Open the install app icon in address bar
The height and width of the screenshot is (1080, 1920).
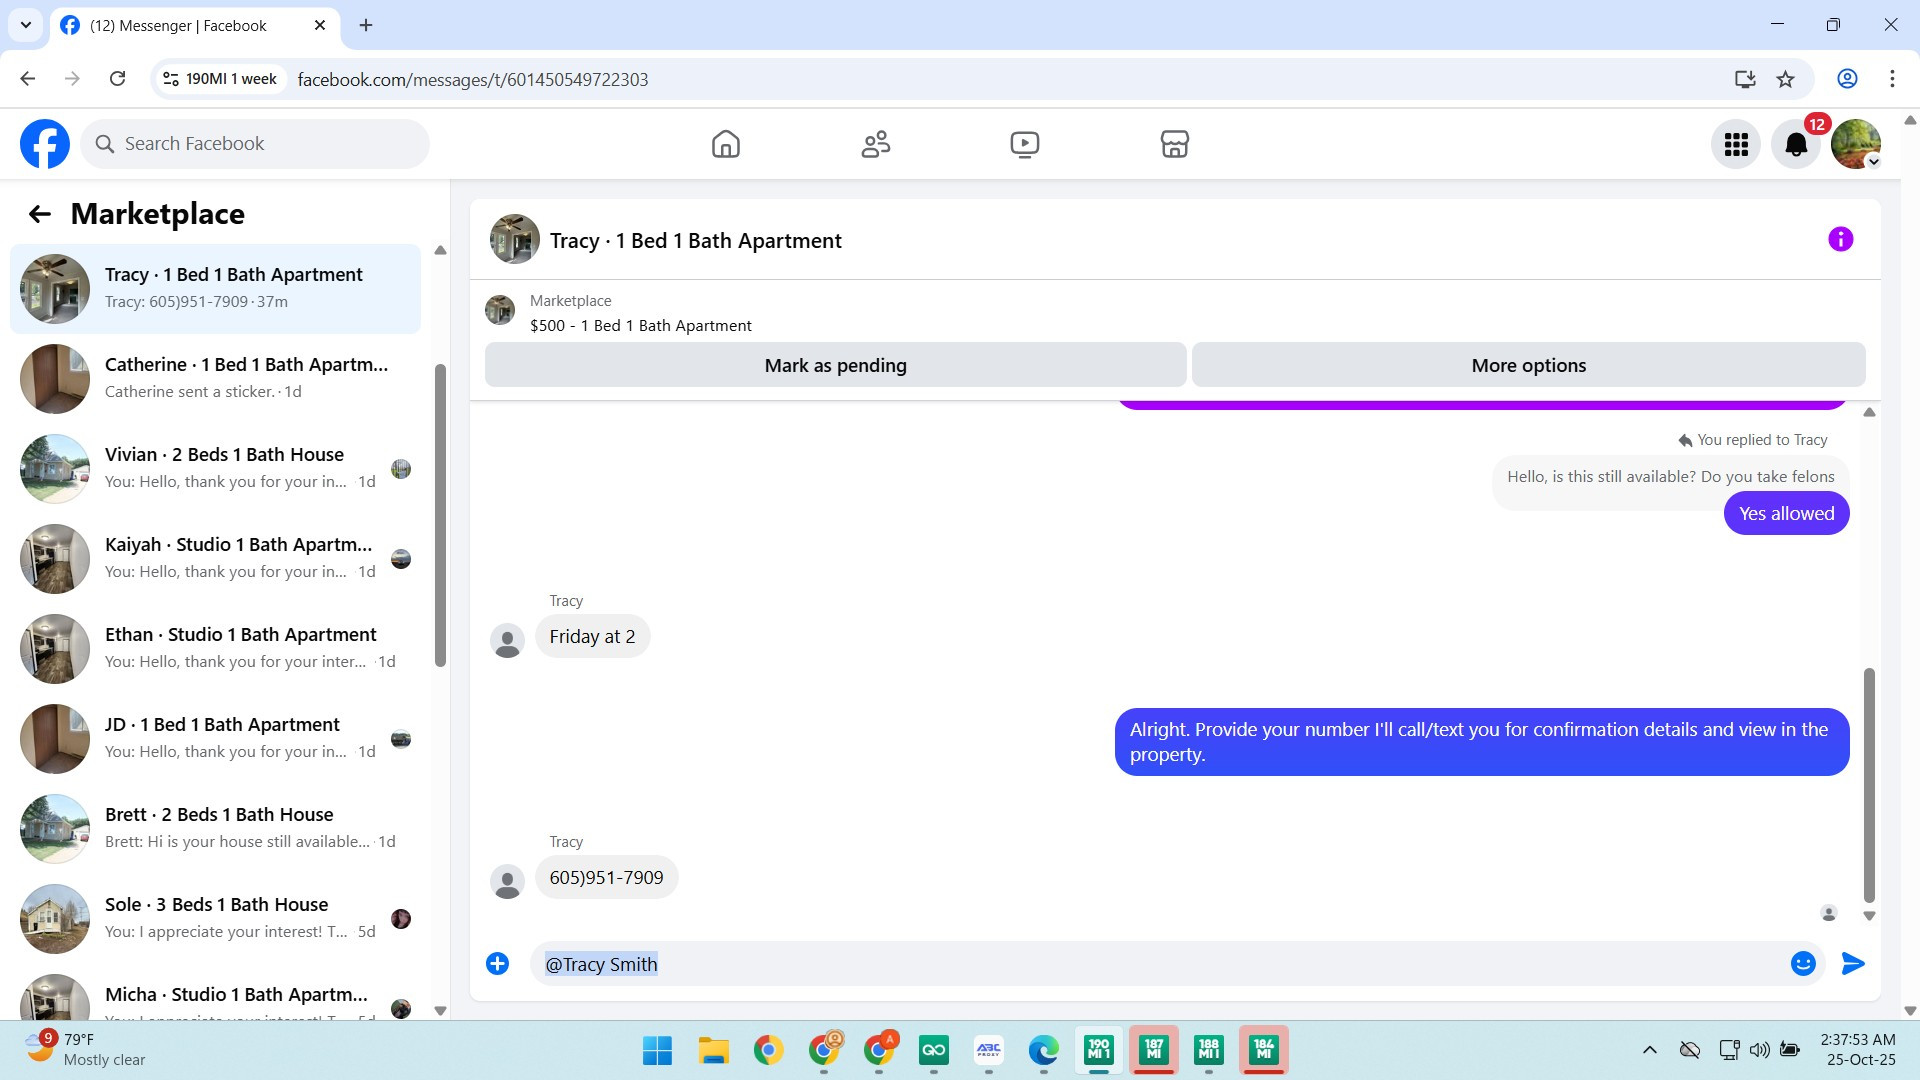tap(1745, 79)
